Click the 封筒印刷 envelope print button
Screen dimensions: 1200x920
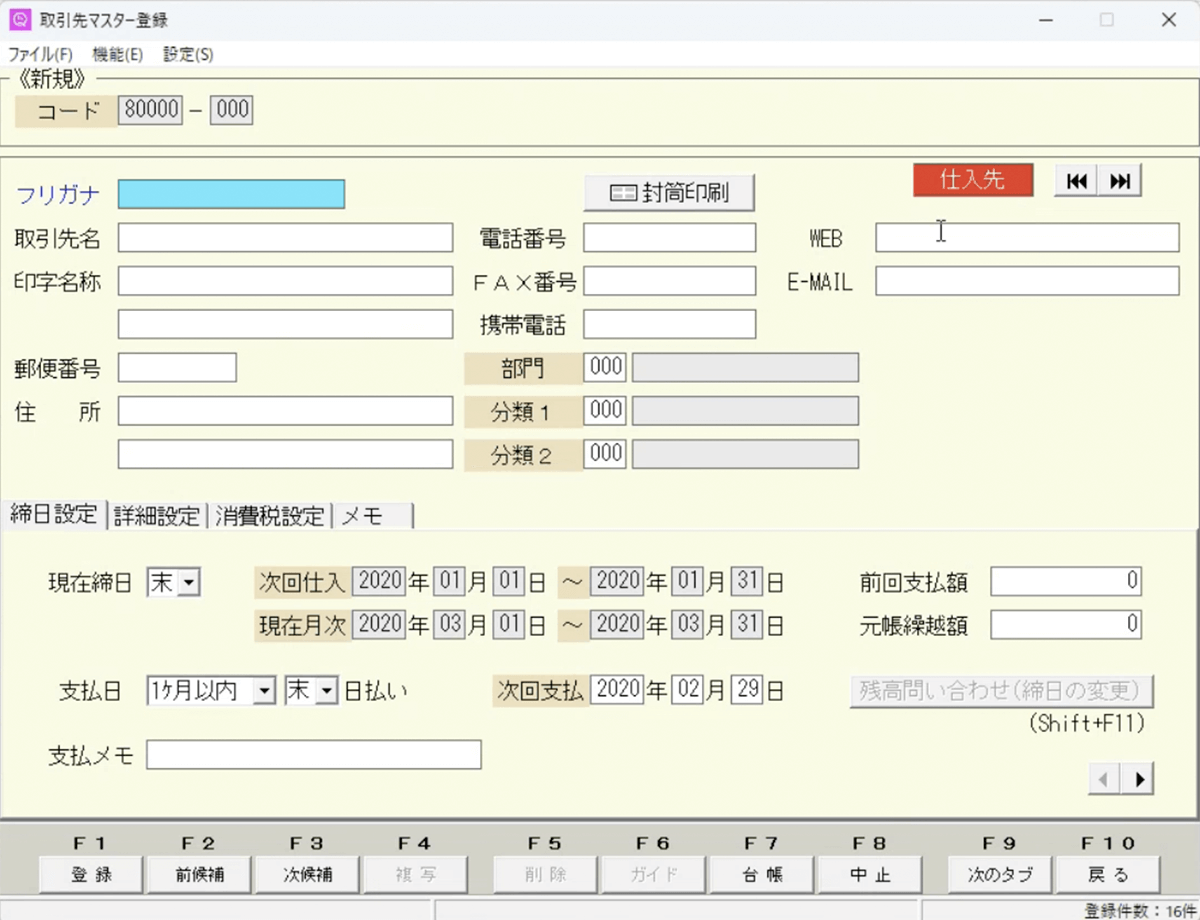(669, 193)
